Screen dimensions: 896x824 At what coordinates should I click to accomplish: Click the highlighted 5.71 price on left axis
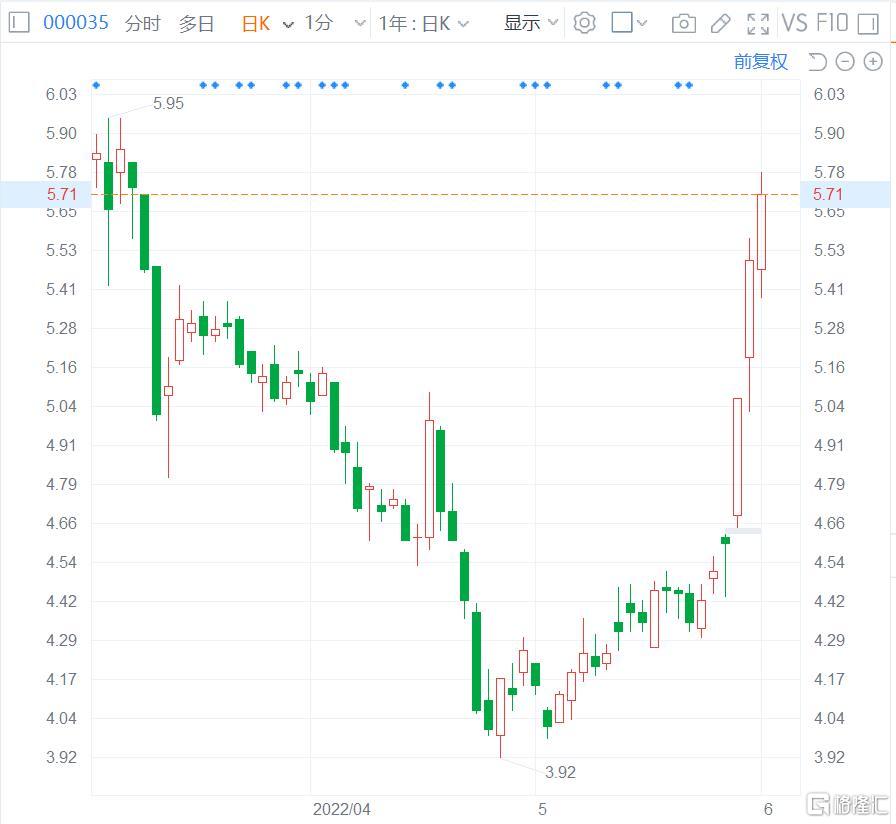tap(61, 194)
